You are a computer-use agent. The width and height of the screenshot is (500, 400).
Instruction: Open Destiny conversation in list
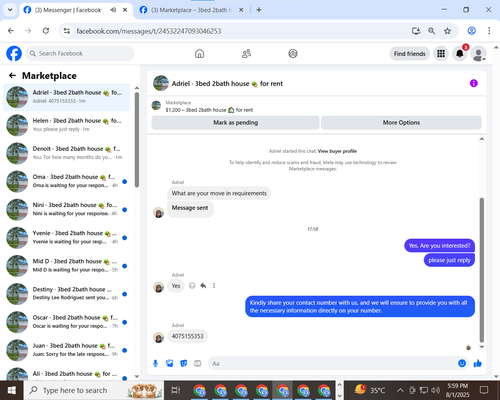click(67, 294)
